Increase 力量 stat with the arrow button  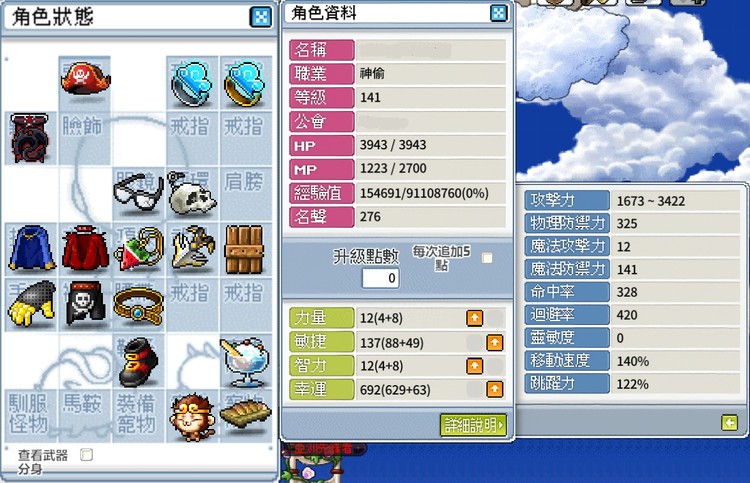click(474, 318)
